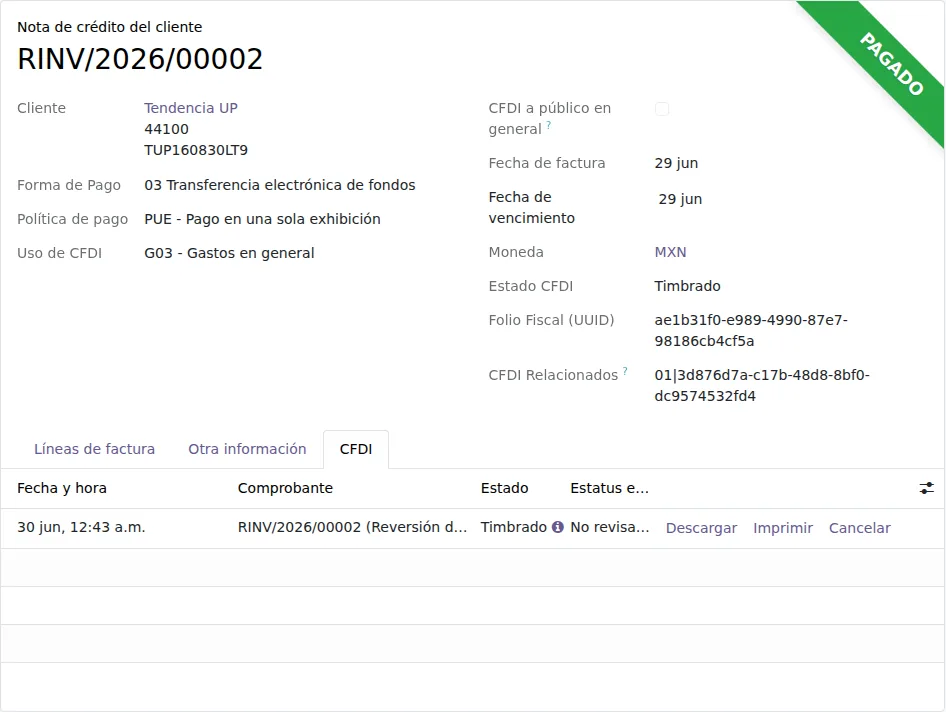Select the G03 - Gastos en general value
This screenshot has height=712, width=946.
229,253
